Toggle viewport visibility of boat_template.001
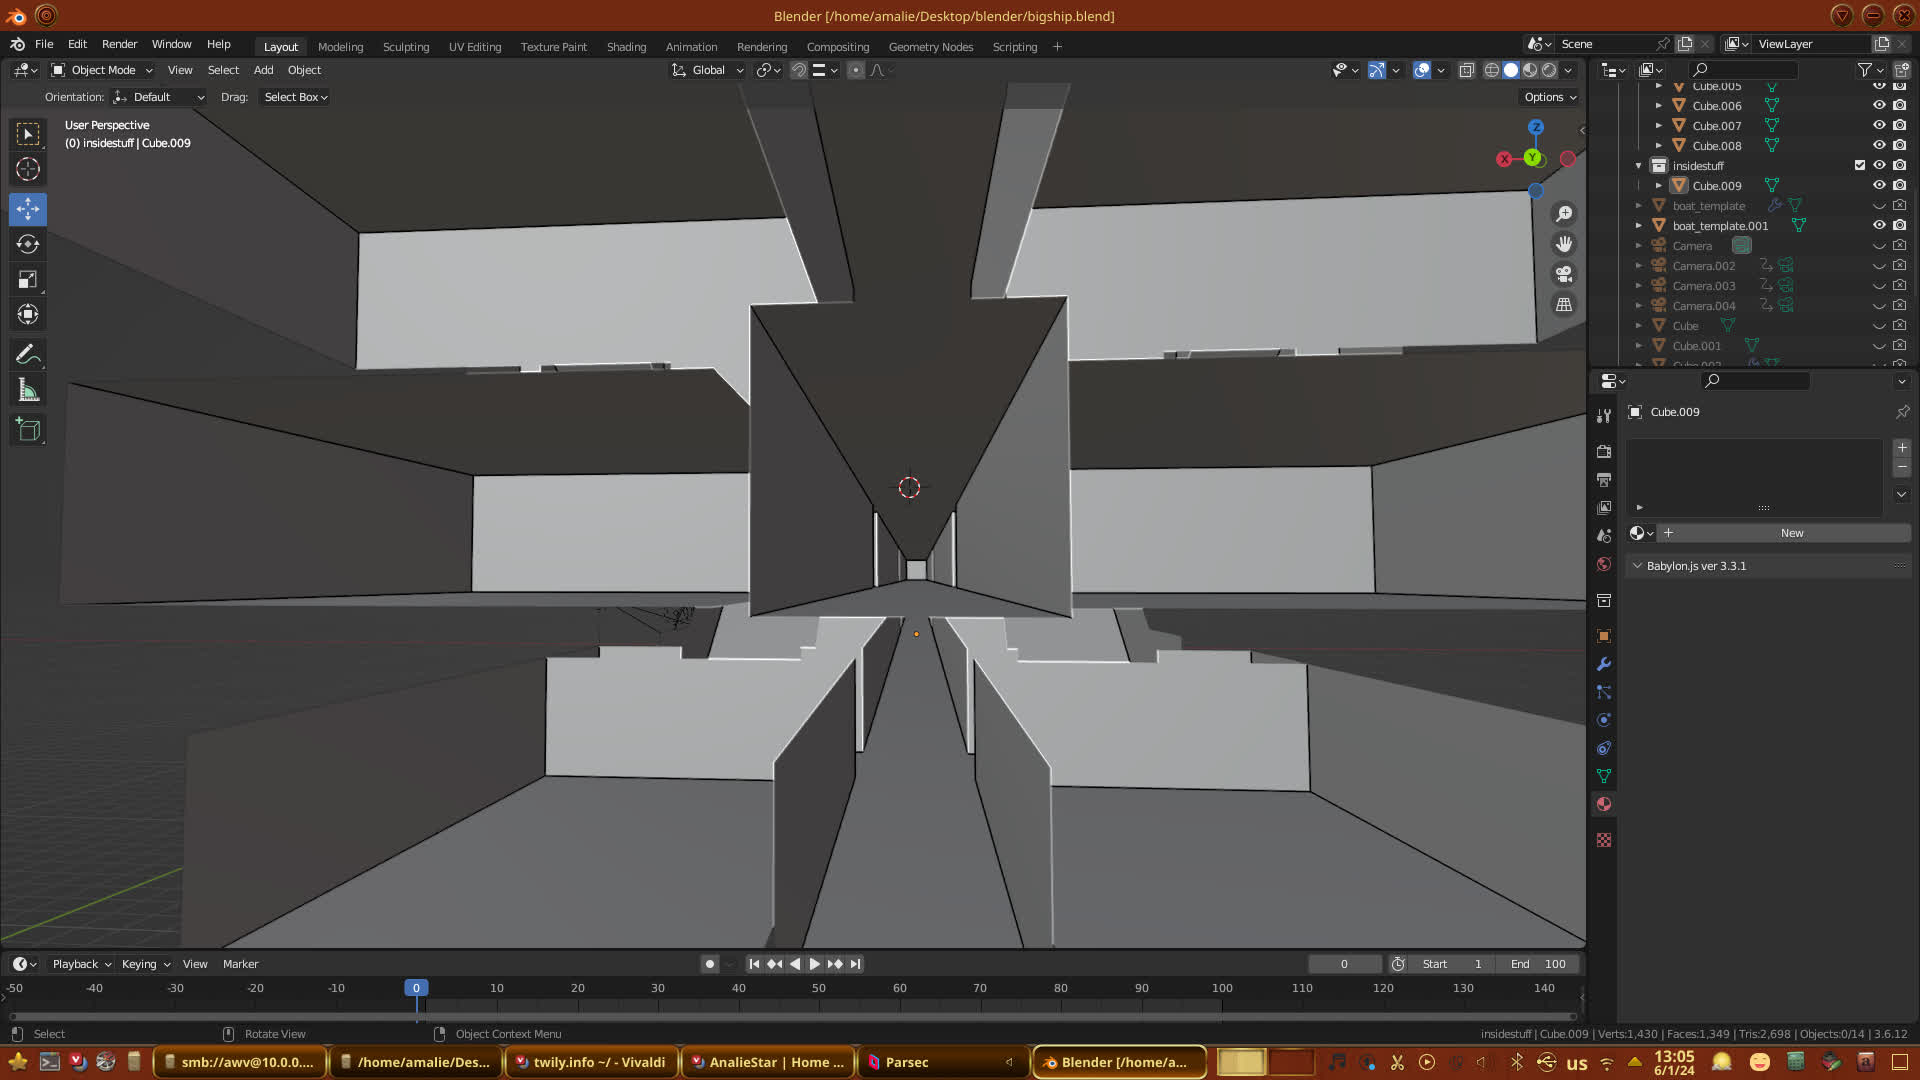 pos(1879,225)
